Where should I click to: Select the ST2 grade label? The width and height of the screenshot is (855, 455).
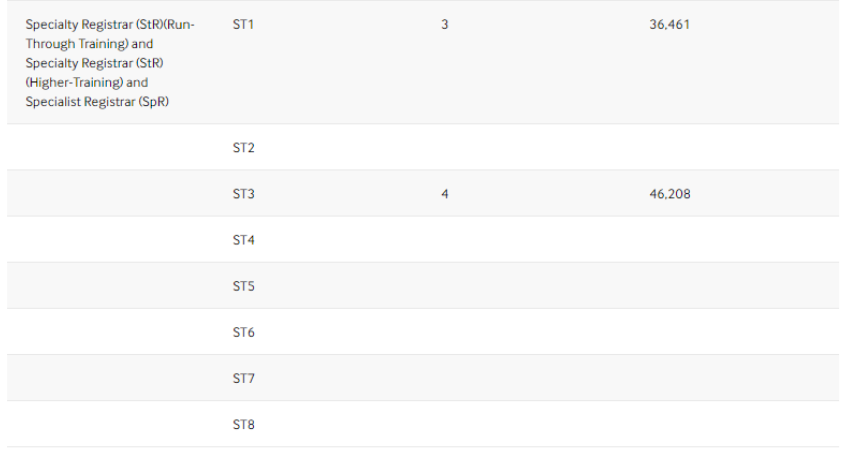243,148
